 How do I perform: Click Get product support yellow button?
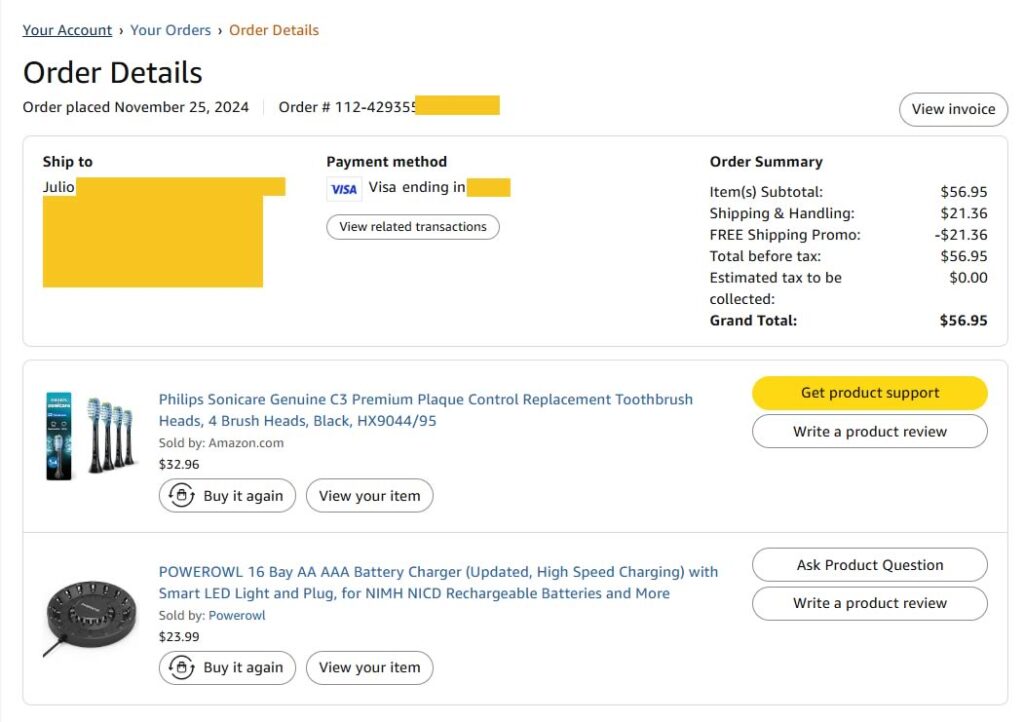click(x=870, y=392)
